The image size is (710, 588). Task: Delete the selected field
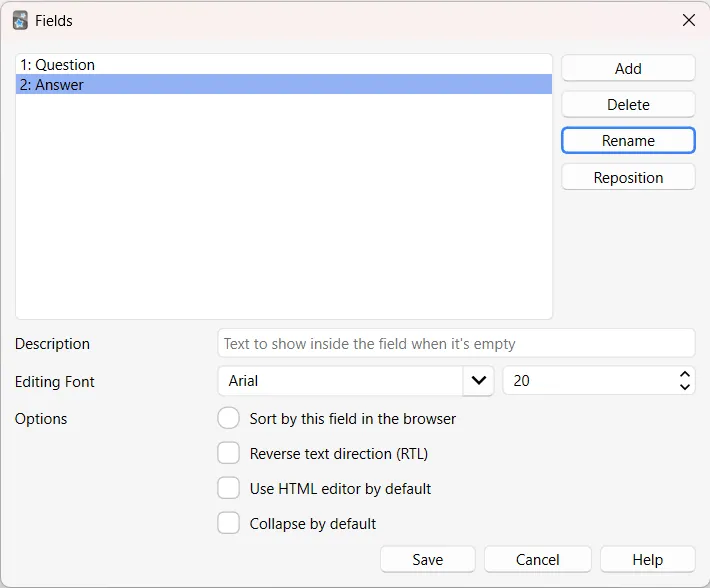[x=628, y=105]
